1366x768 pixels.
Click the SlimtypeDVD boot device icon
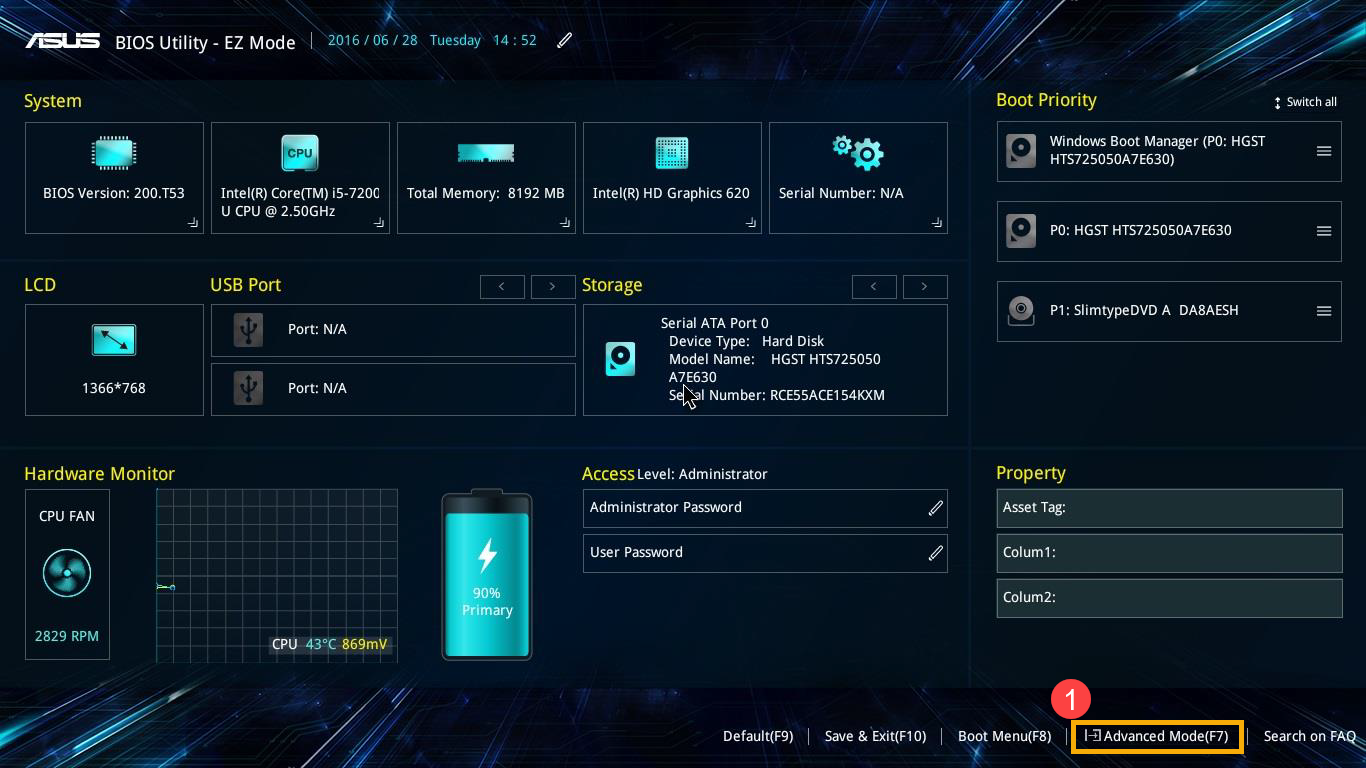pyautogui.click(x=1020, y=311)
